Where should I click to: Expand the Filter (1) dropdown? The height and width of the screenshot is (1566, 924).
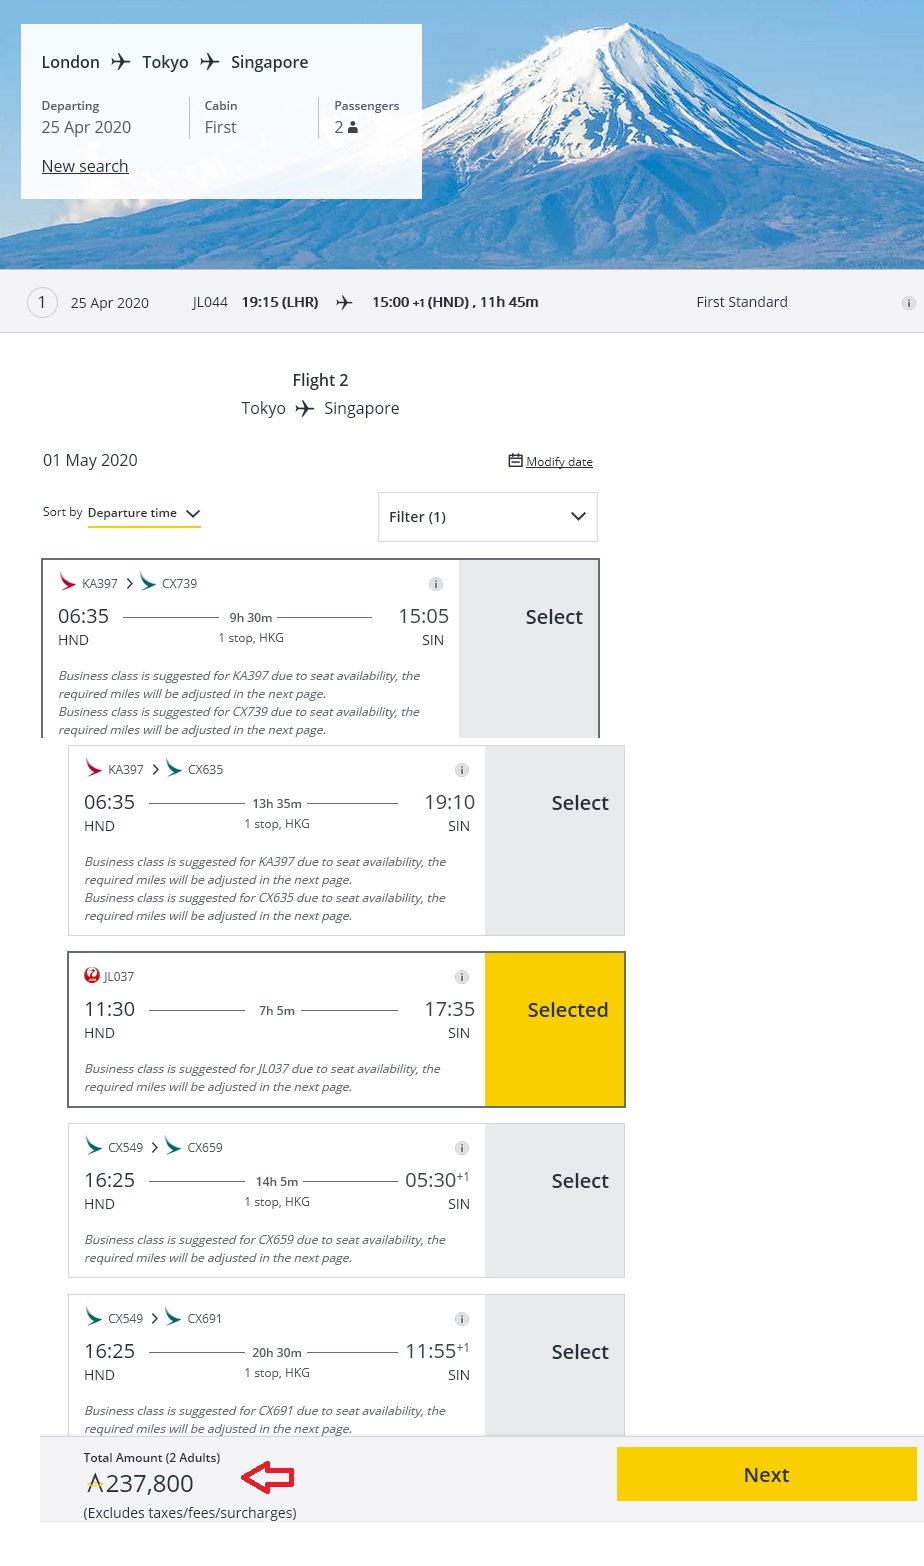[487, 517]
